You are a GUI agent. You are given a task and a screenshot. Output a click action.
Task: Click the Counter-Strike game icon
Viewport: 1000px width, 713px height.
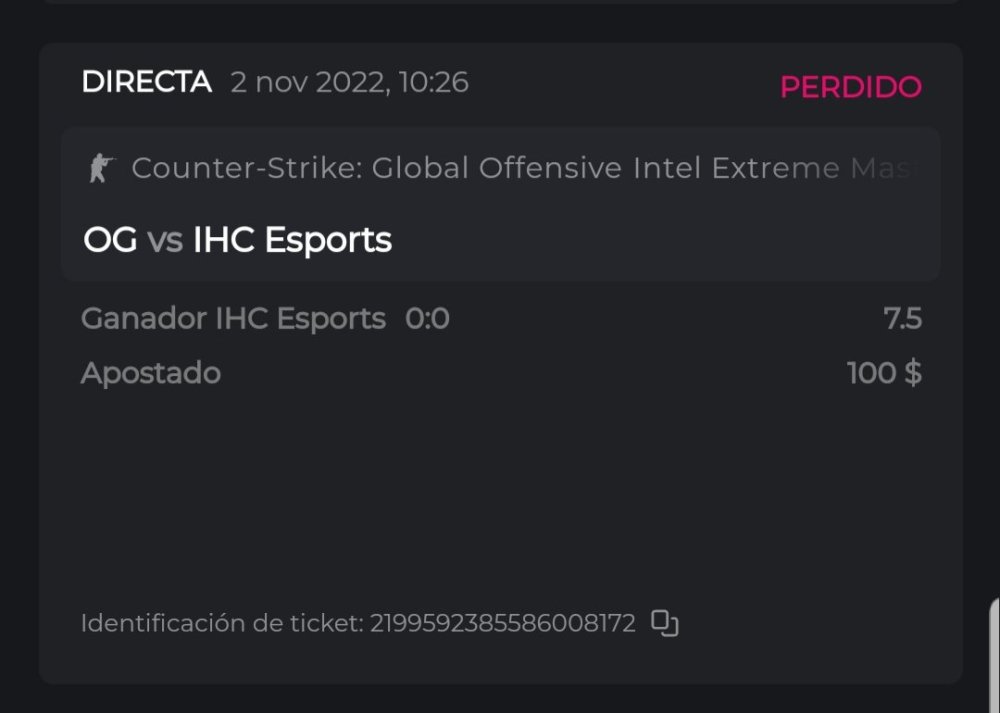click(101, 168)
